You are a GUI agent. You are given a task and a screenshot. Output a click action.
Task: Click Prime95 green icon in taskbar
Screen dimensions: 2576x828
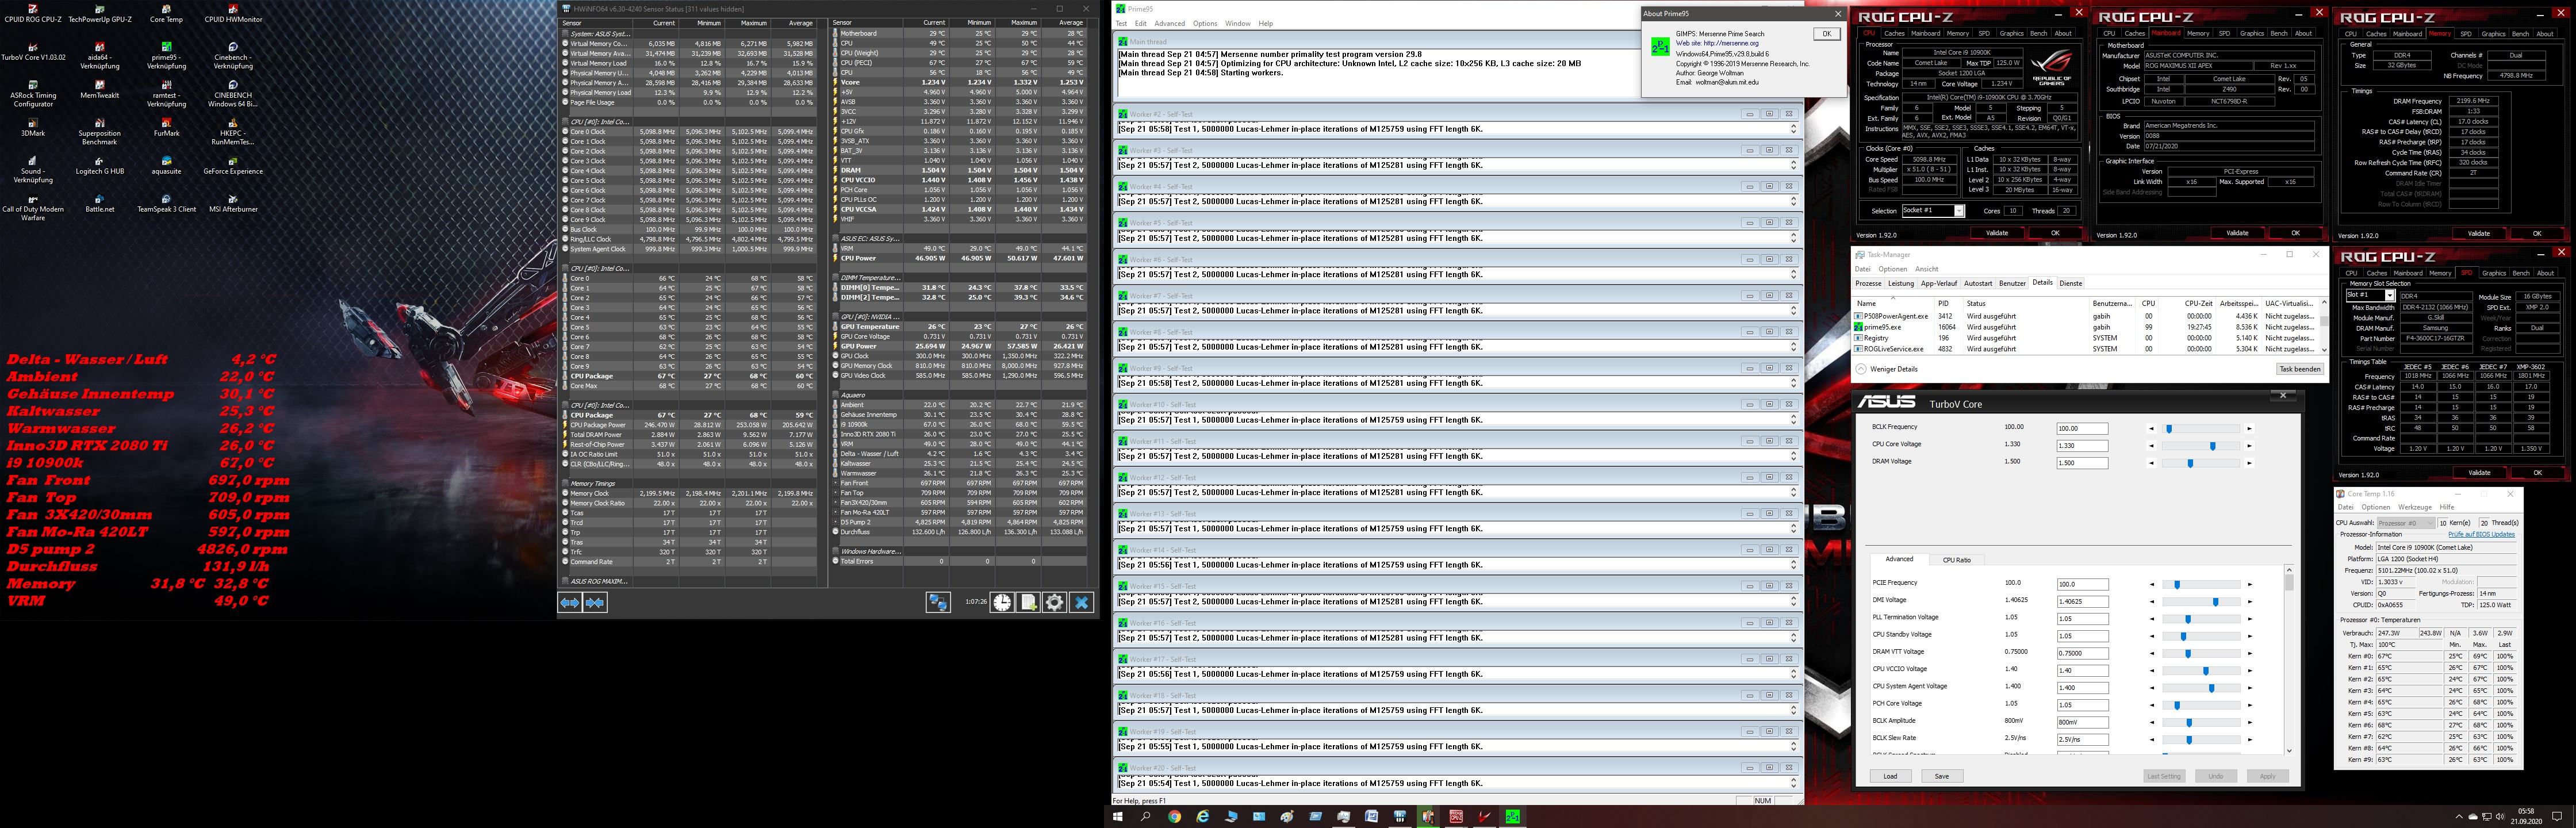tap(1513, 816)
